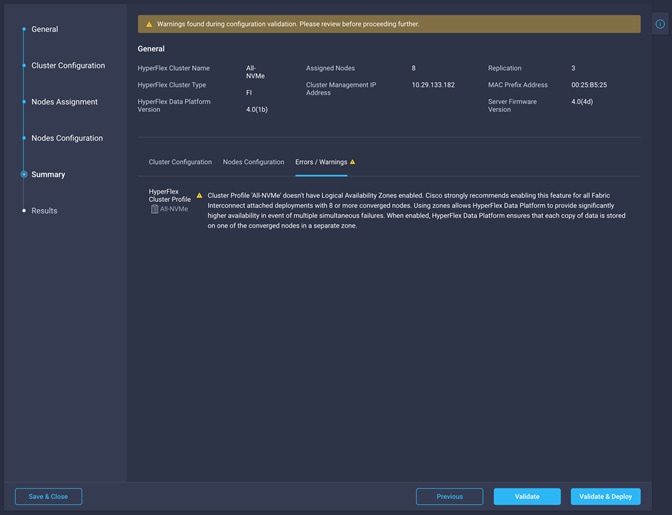Click the HyperFlex Data Platform Version label
672x515 pixels.
pyautogui.click(x=174, y=105)
